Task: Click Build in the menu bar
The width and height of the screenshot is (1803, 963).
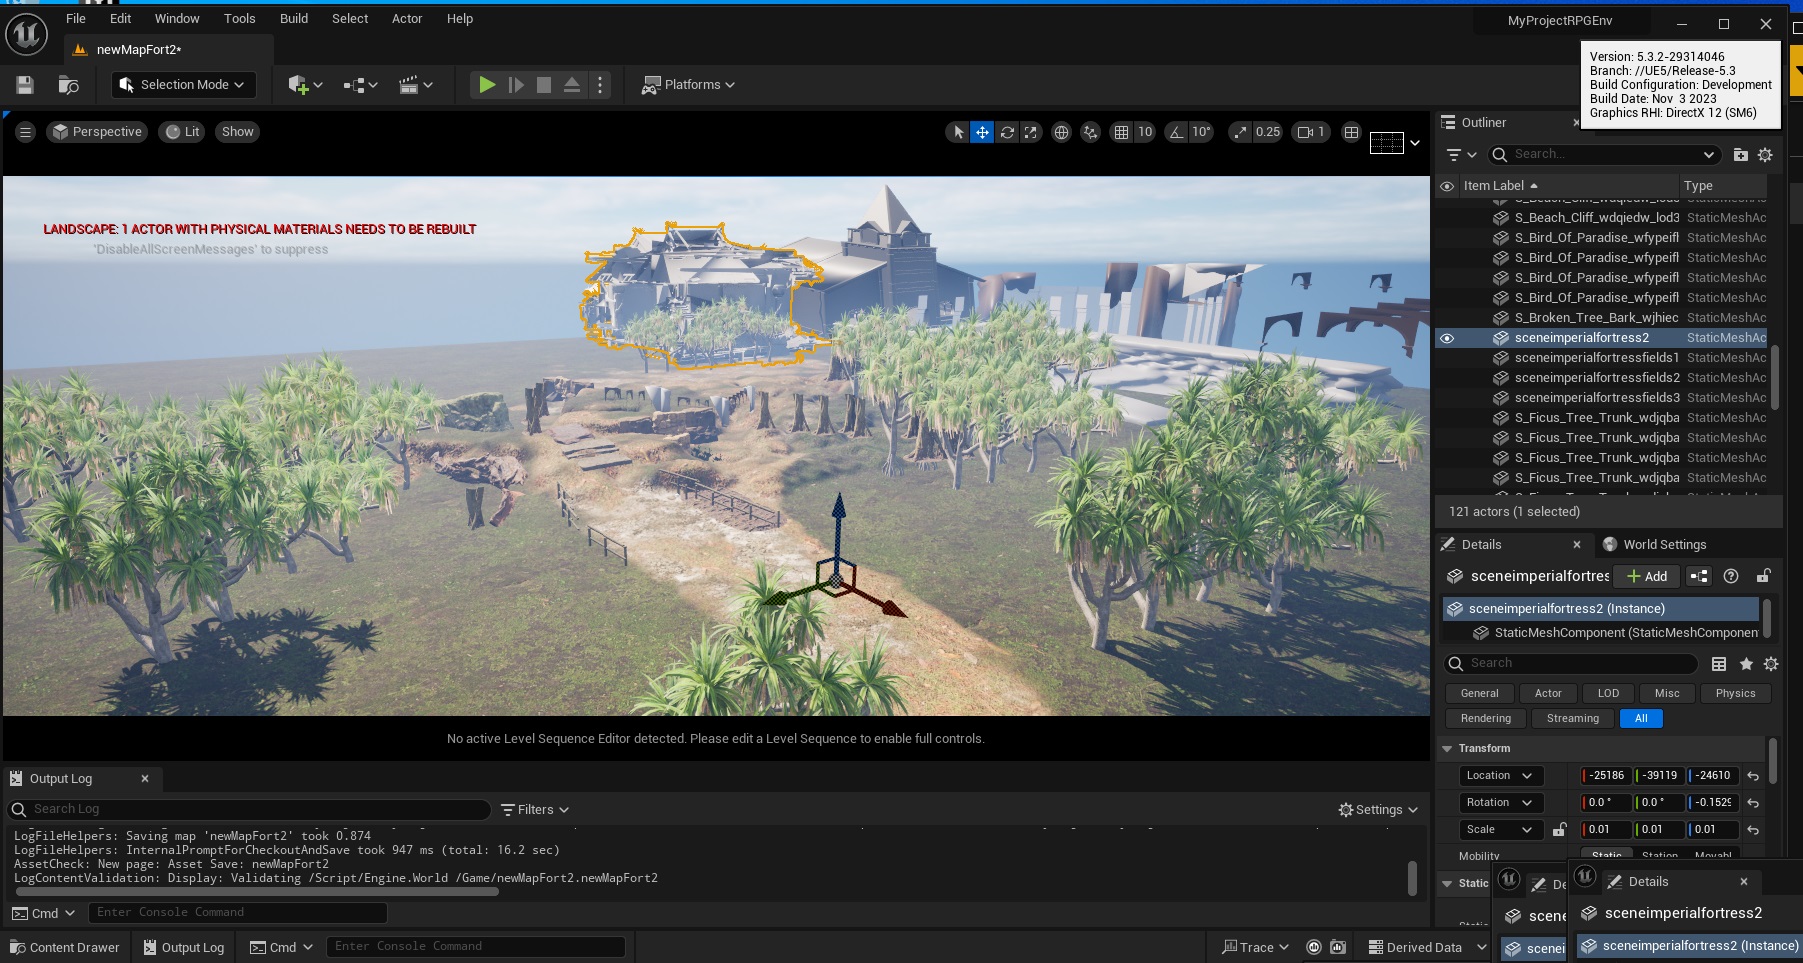Action: pos(294,18)
